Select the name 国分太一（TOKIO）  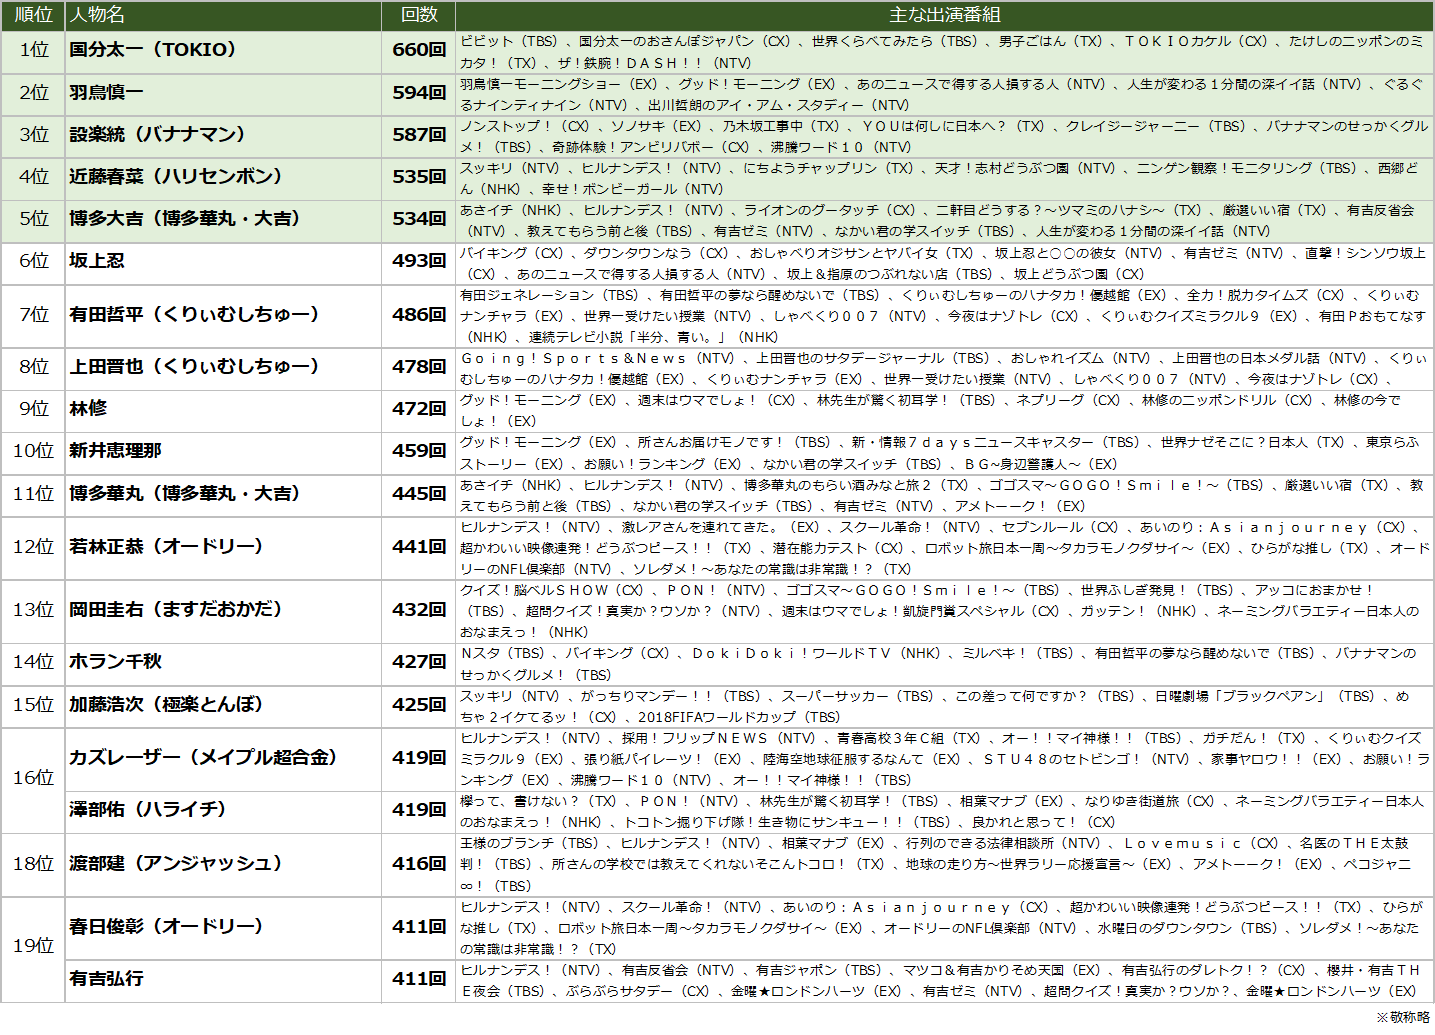[153, 50]
